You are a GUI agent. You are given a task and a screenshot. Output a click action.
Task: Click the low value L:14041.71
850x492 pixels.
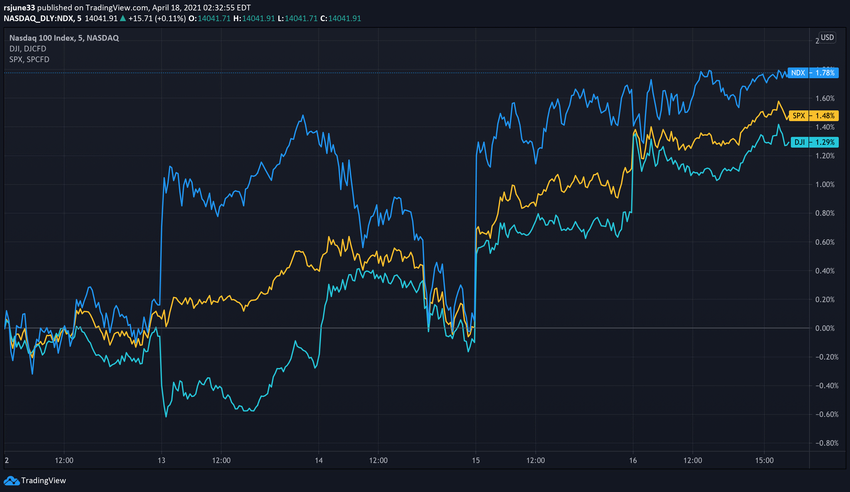click(298, 18)
